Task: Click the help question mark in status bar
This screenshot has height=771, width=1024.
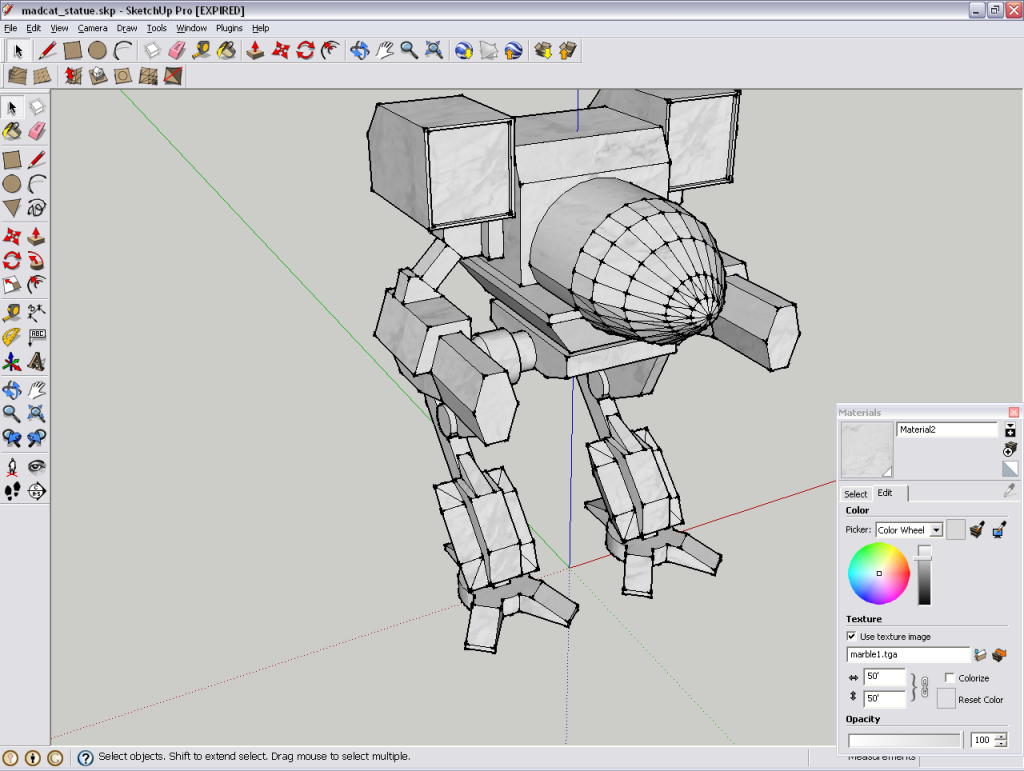Action: [85, 757]
